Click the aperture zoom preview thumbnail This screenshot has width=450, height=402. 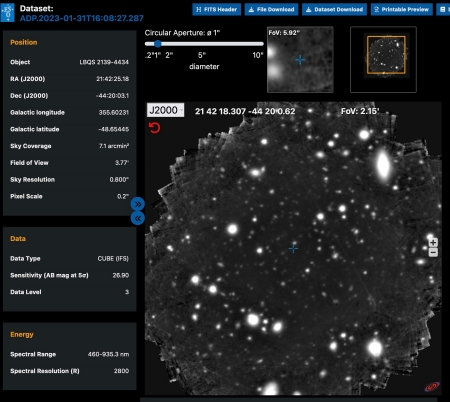300,60
